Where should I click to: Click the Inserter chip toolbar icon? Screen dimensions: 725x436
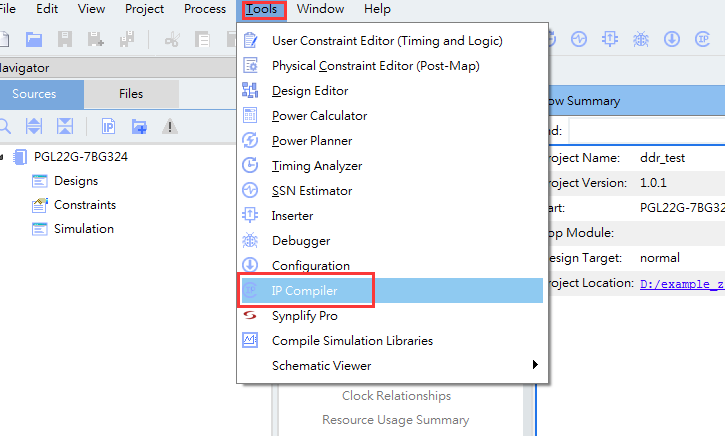[x=609, y=39]
